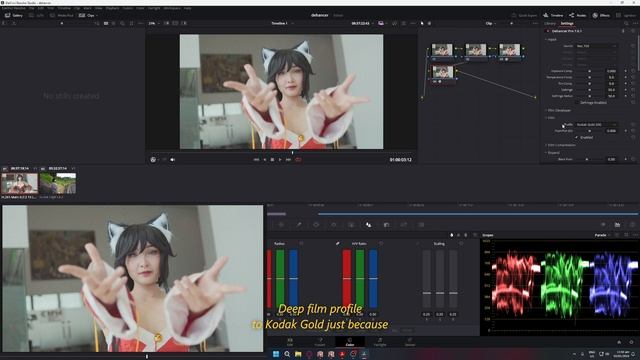Jump to the next clip in viewer
The height and width of the screenshot is (360, 640).
click(288, 160)
